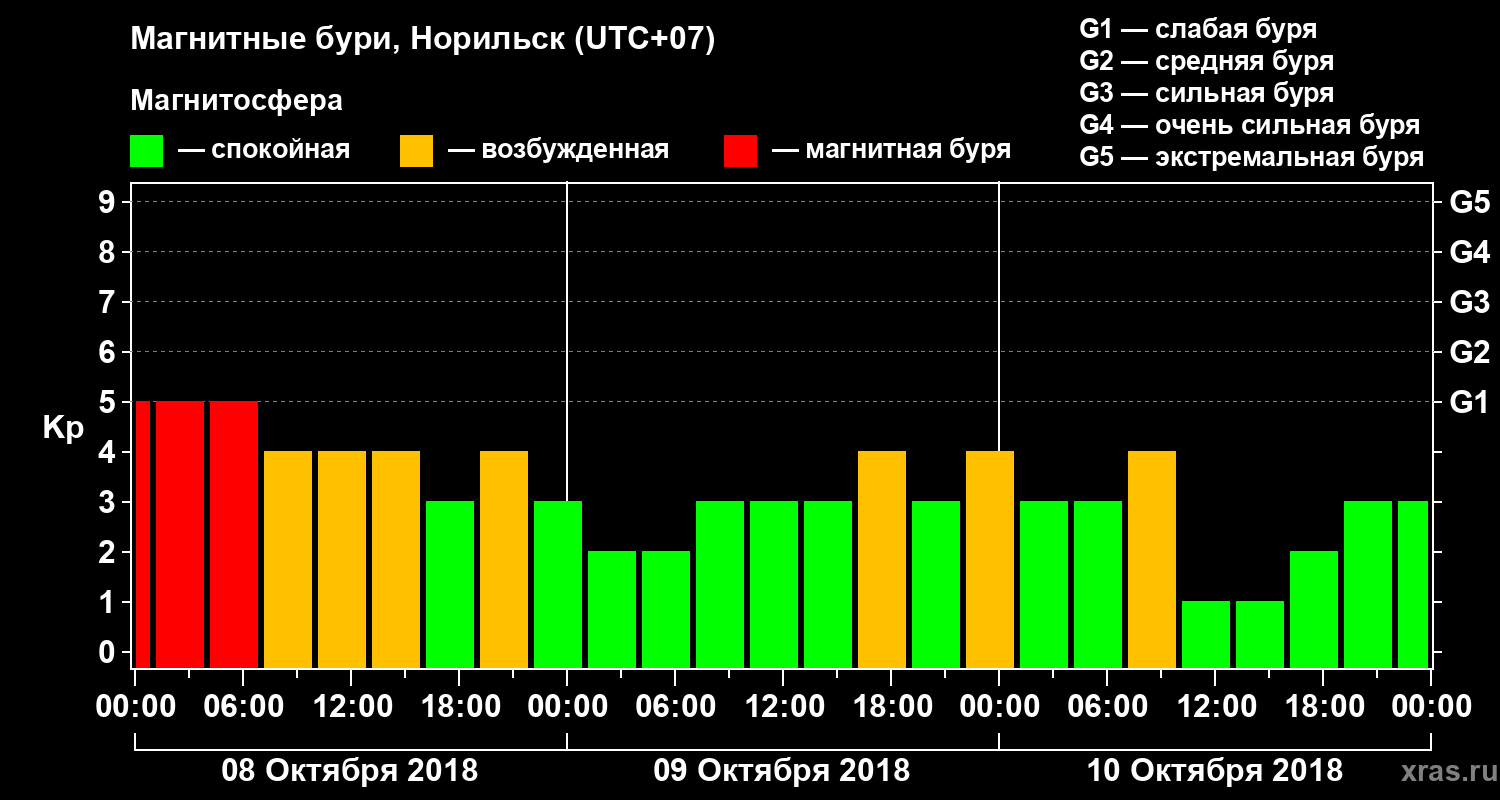Click the orange Kp 4 bar over 18:00, 09 October
Viewport: 1500px width, 800px height.
pyautogui.click(x=882, y=560)
